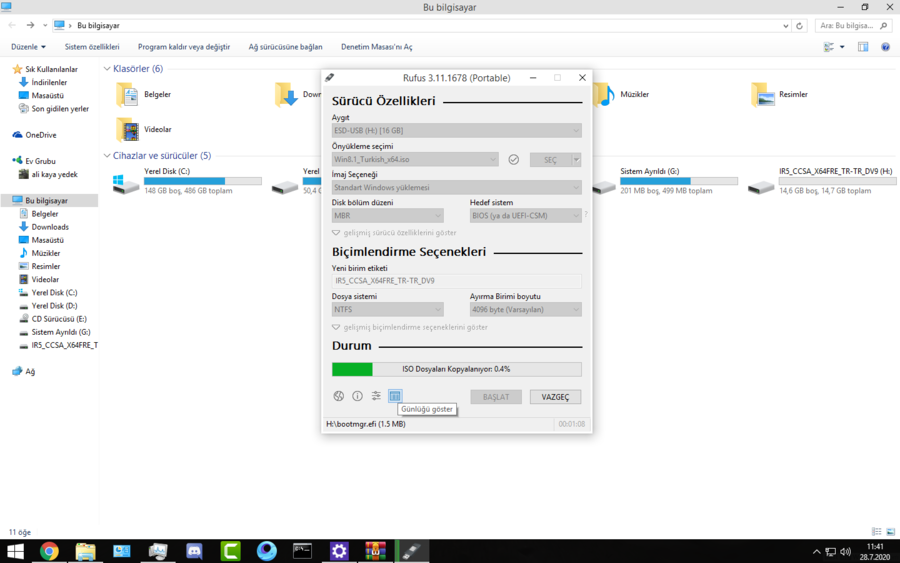Click the BAŞLAT start button
The width and height of the screenshot is (900, 563).
496,397
